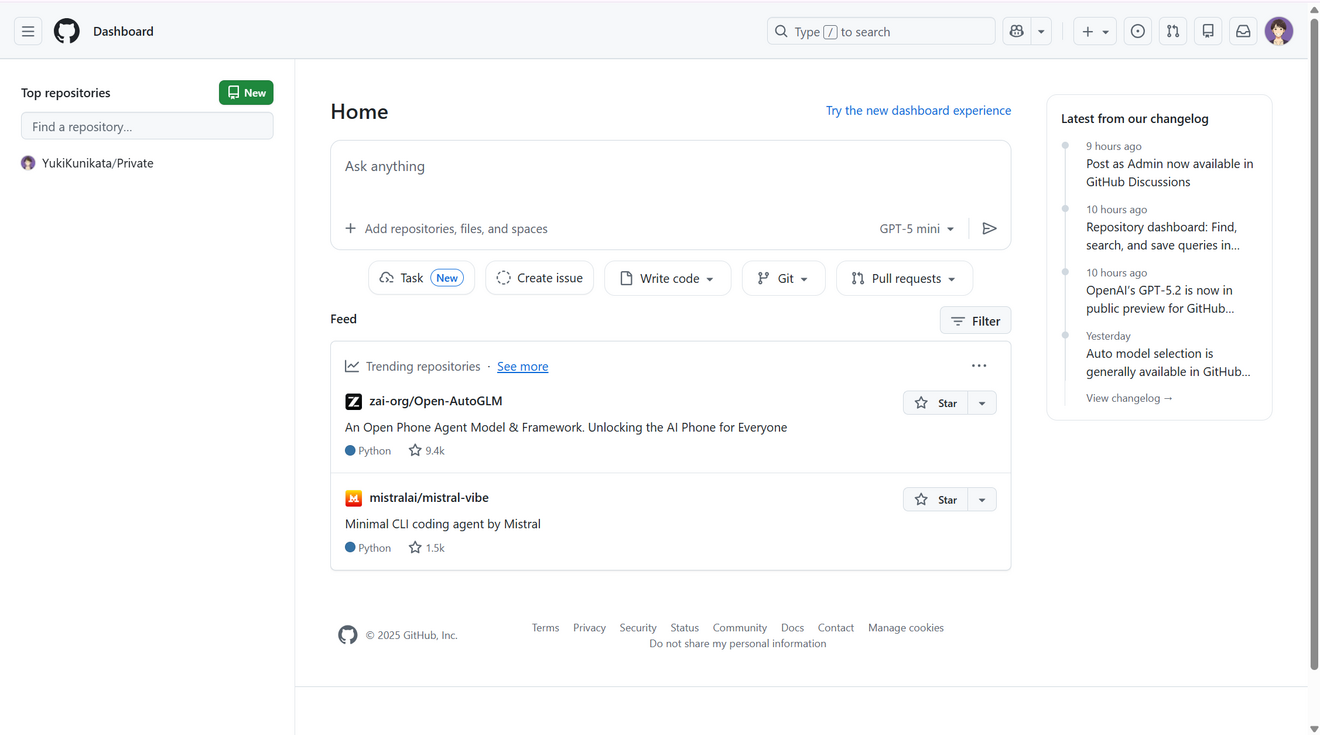Open YukiKunikata/Private repository
Viewport: 1320px width, 735px height.
[98, 163]
